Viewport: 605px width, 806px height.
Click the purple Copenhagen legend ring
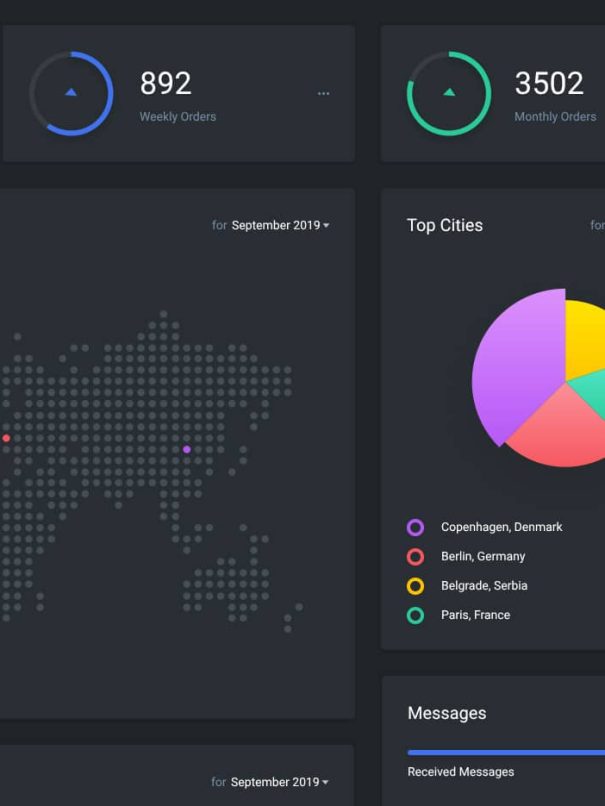(415, 527)
